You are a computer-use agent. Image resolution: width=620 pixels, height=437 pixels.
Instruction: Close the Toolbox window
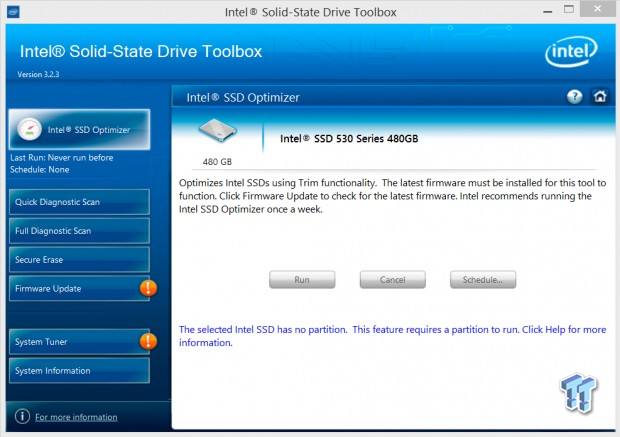598,9
